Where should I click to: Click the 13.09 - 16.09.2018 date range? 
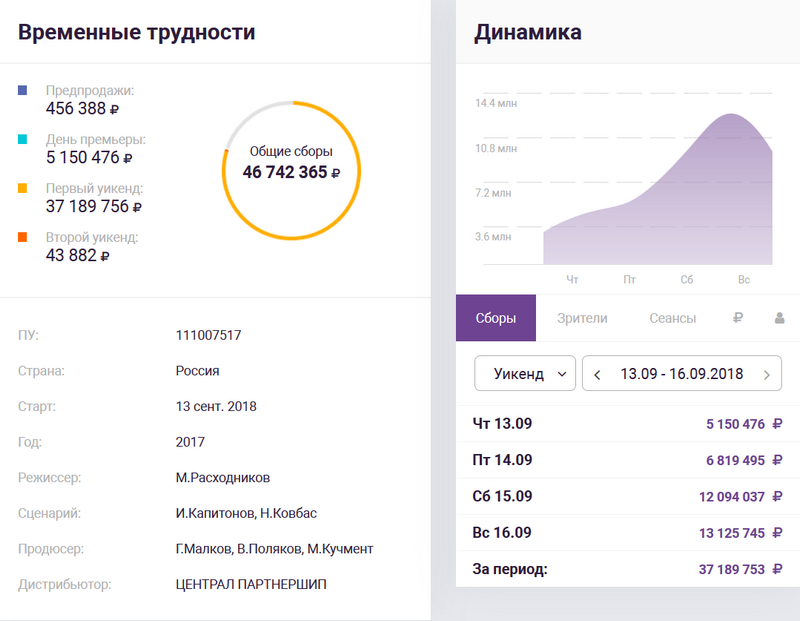point(681,375)
